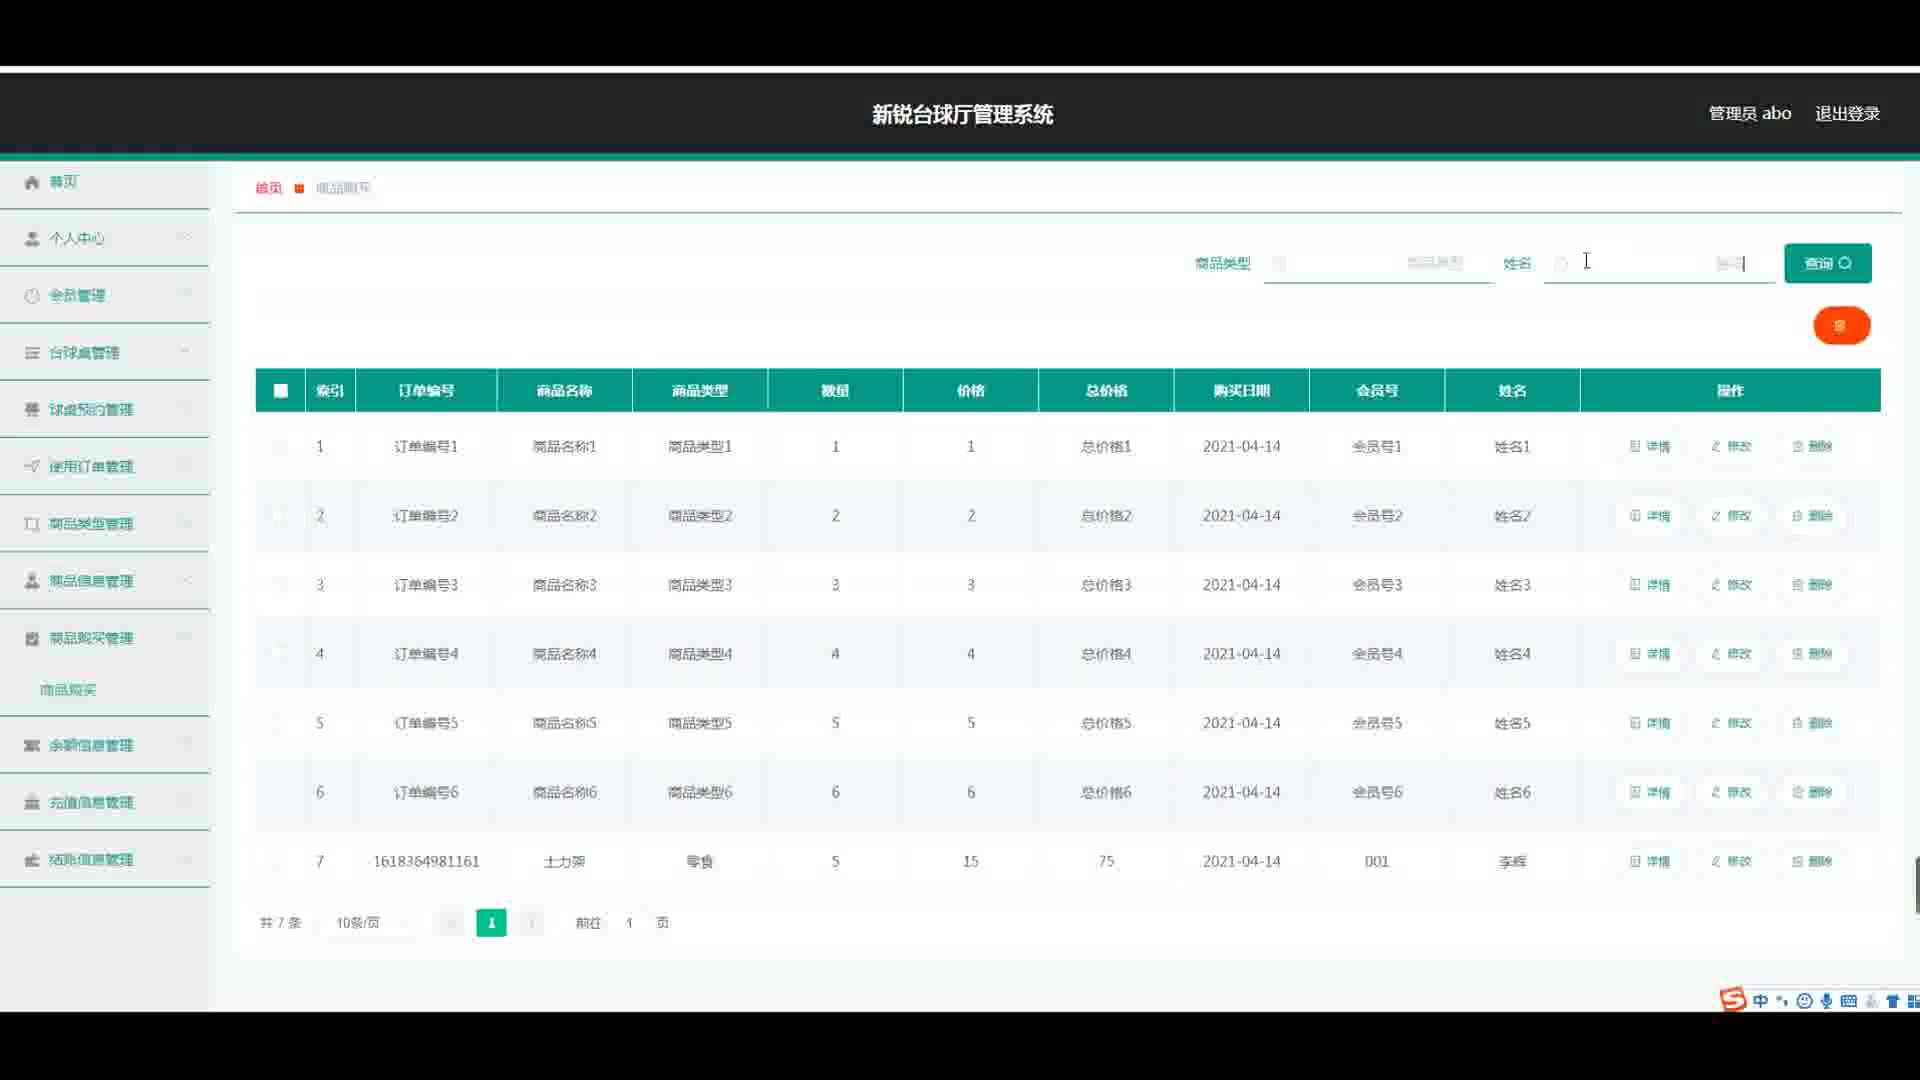The height and width of the screenshot is (1080, 1920).
Task: Click 详情 detail icon for row 1
Action: click(1635, 447)
